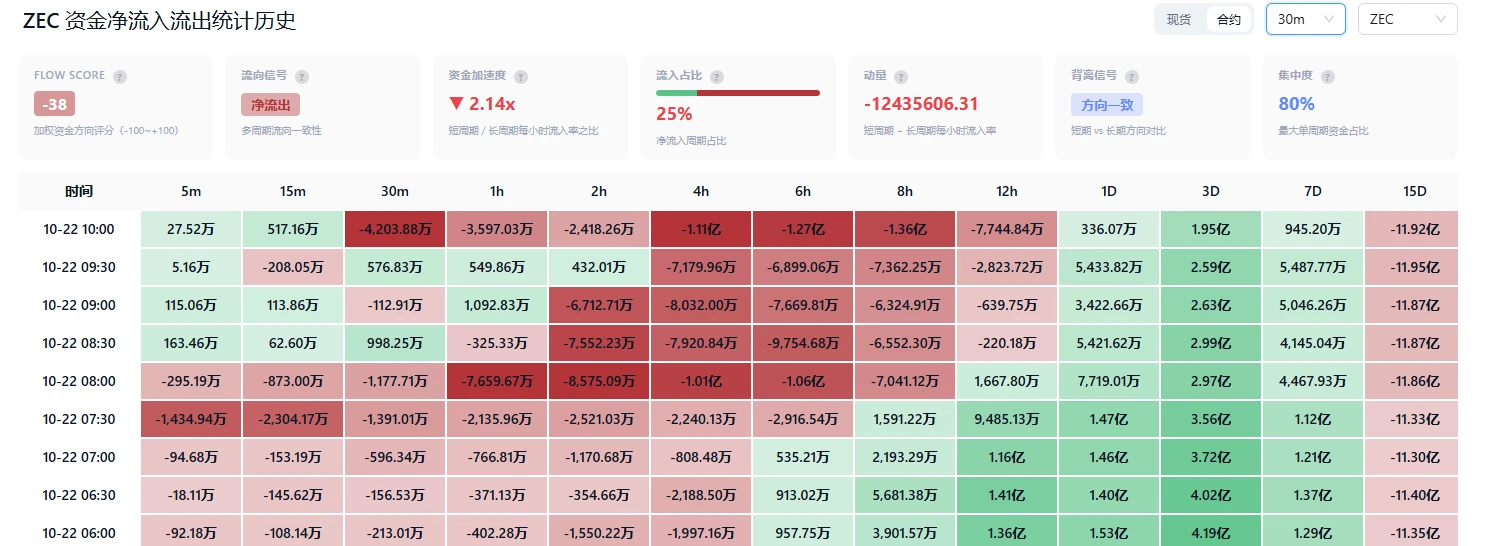This screenshot has width=1495, height=546.
Task: Click the -4,203.88万 cell
Action: 395,229
